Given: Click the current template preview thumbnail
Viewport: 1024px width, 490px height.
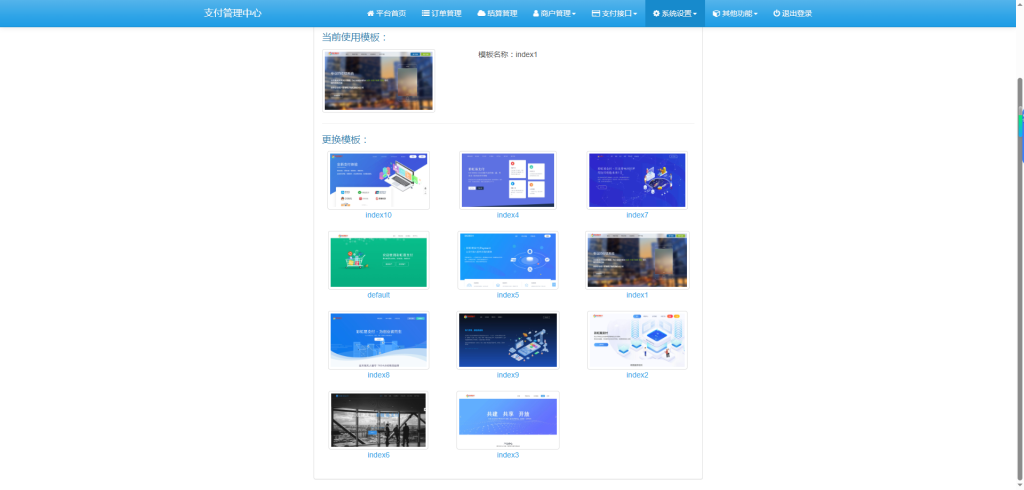Looking at the screenshot, I should [x=379, y=80].
